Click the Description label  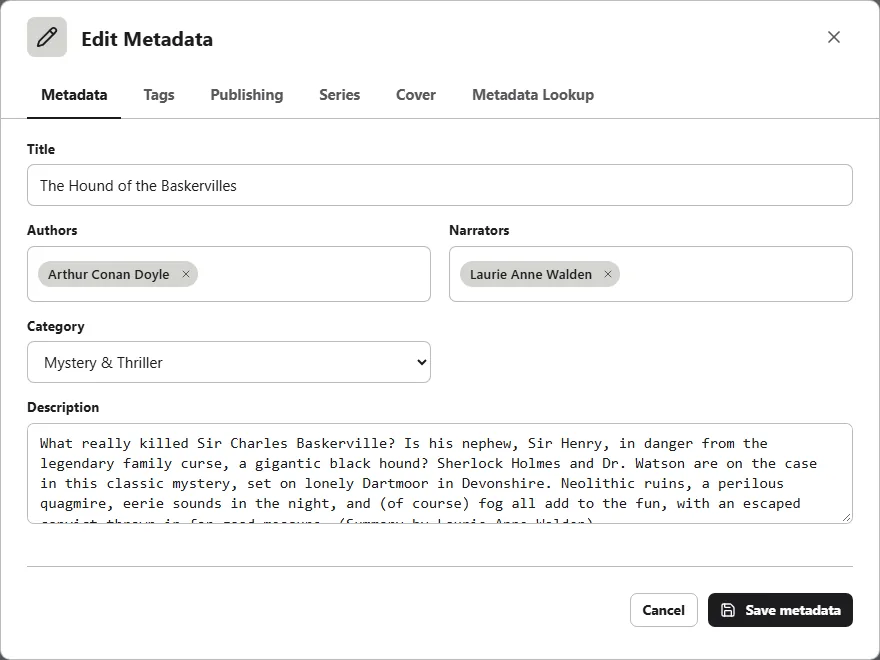click(x=63, y=407)
